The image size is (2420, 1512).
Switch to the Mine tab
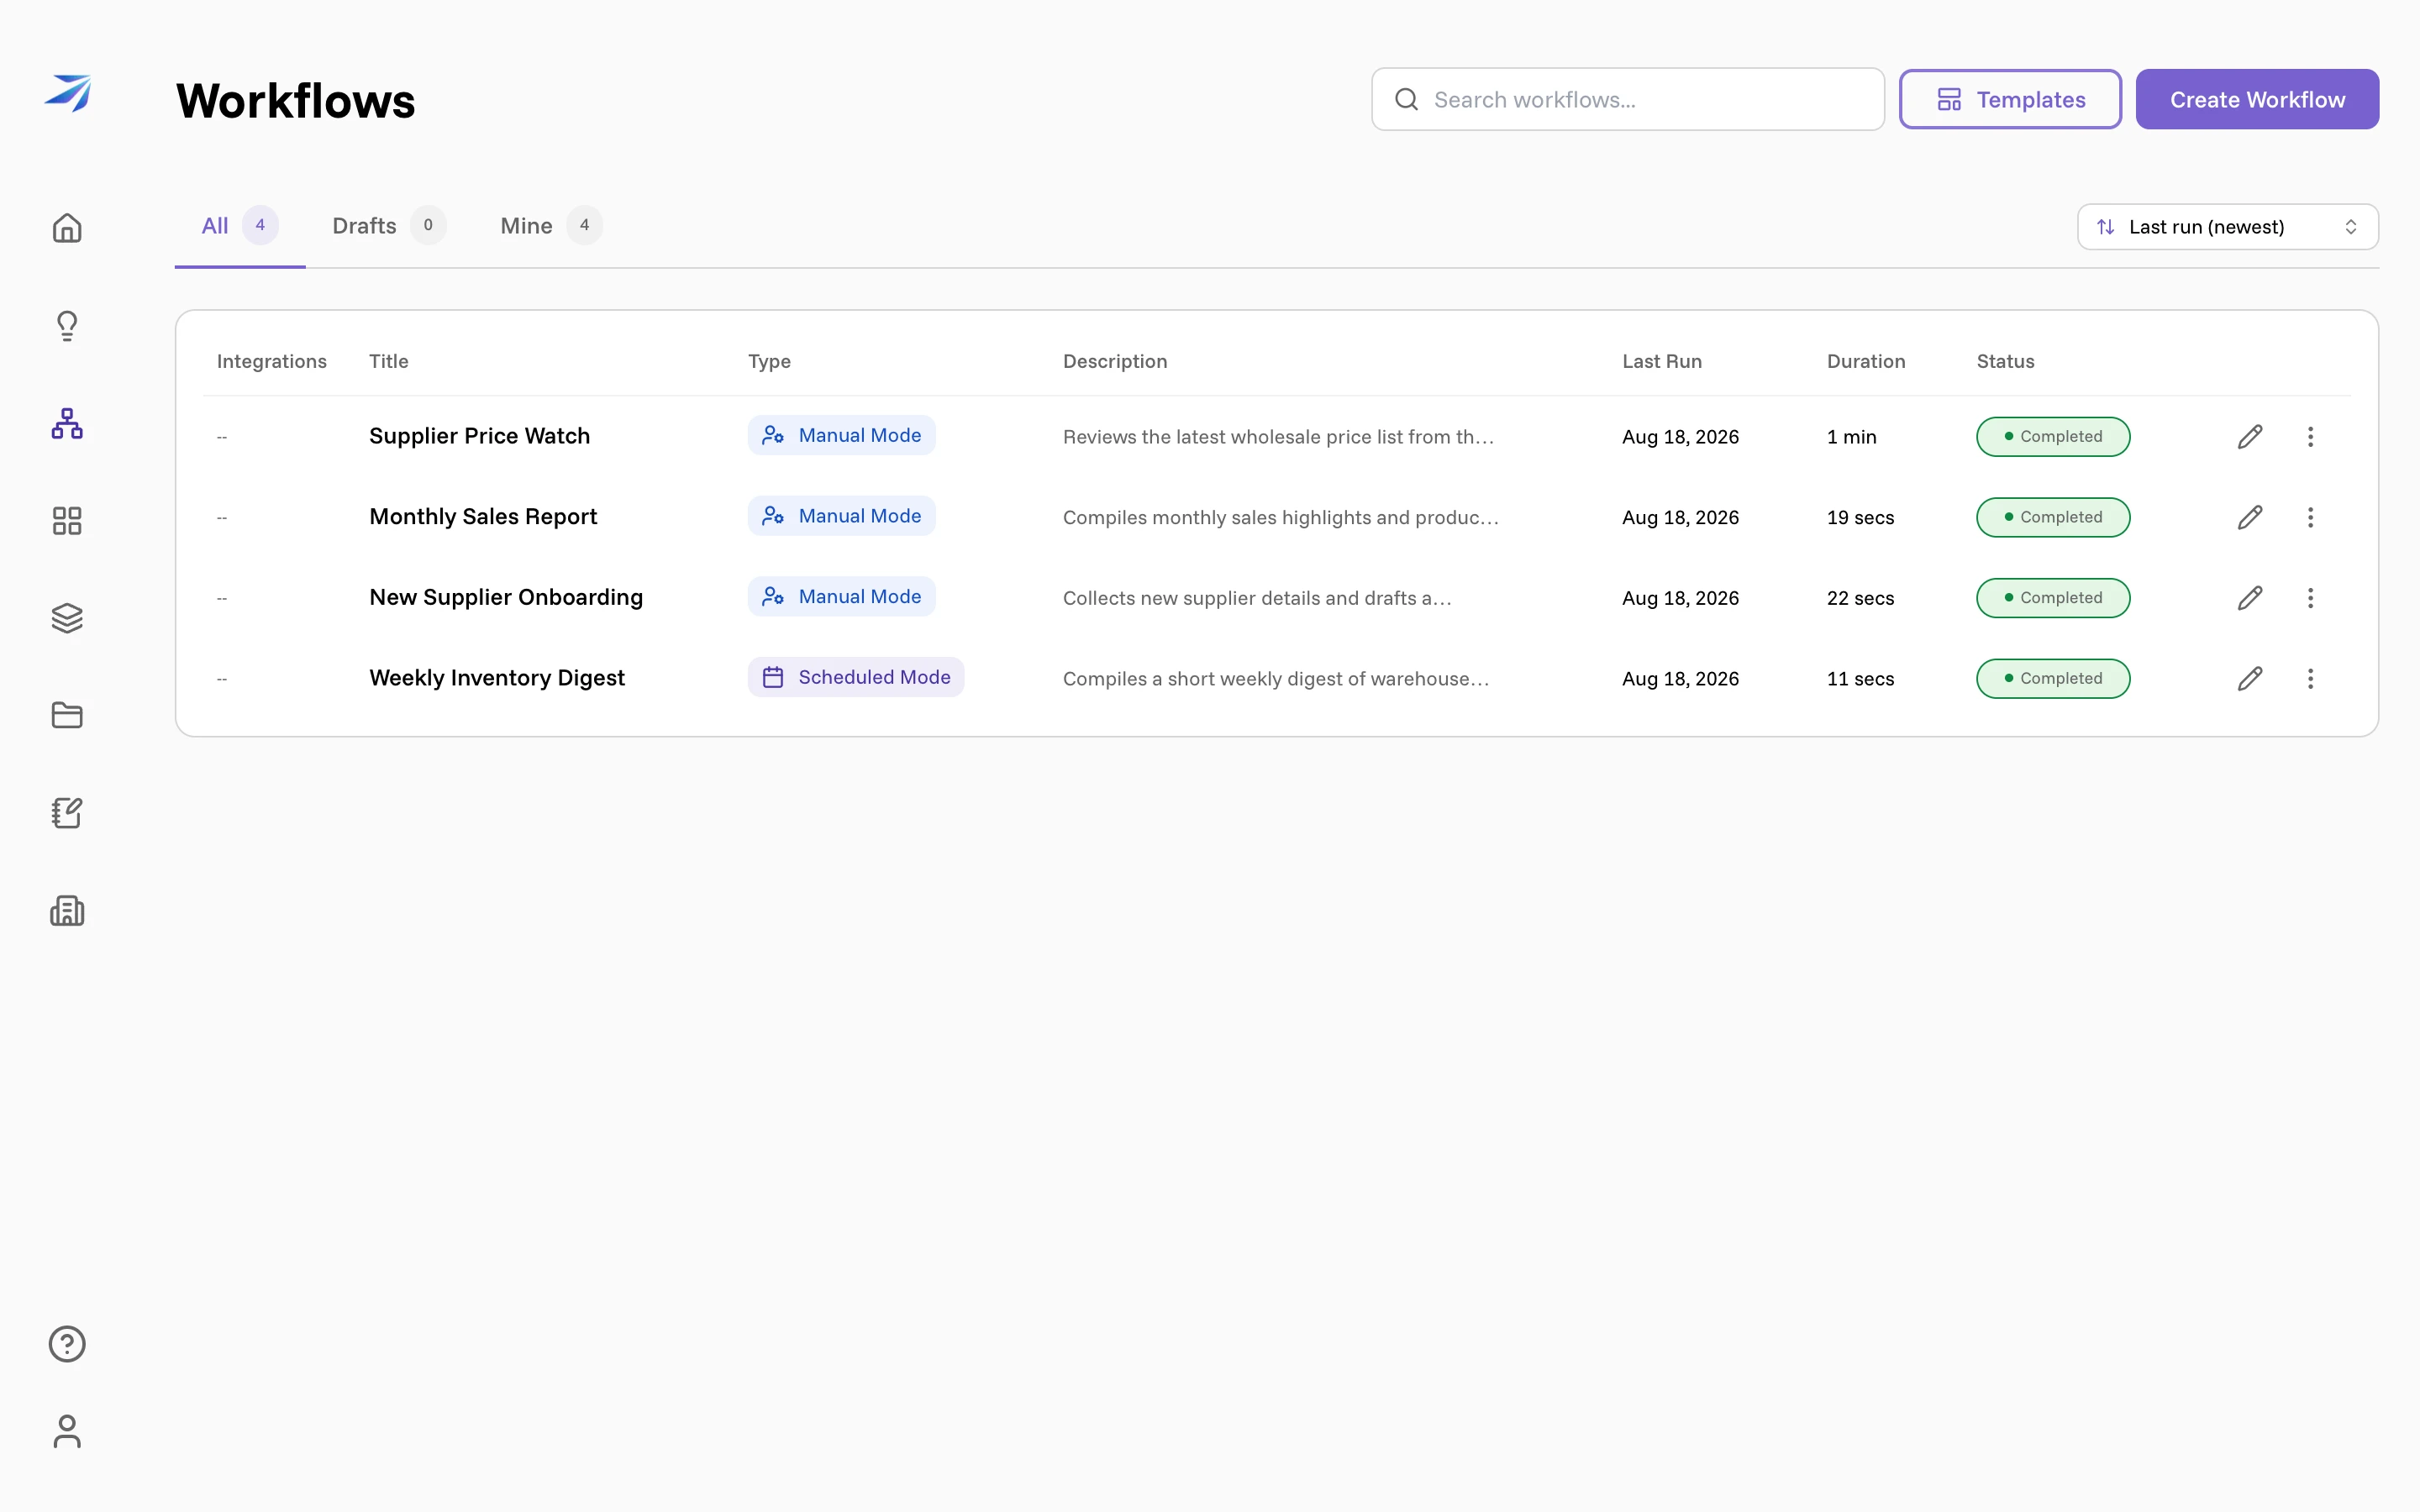pyautogui.click(x=551, y=226)
